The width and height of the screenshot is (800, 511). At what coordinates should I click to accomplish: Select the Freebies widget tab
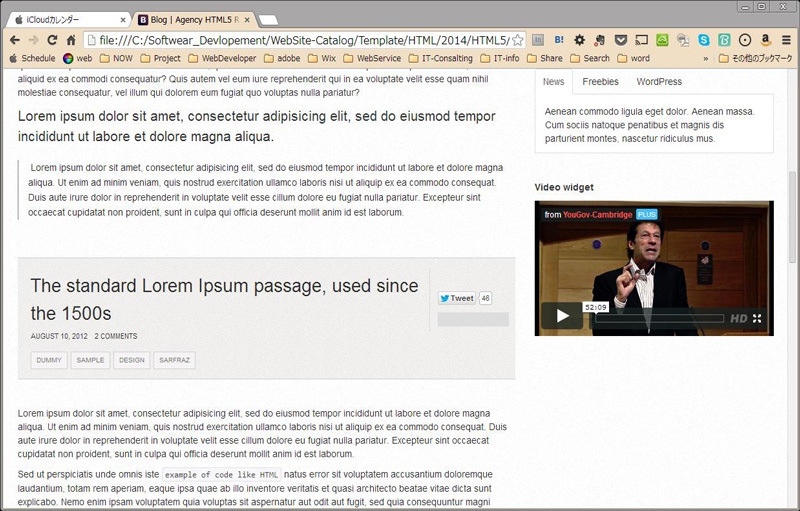pyautogui.click(x=600, y=82)
